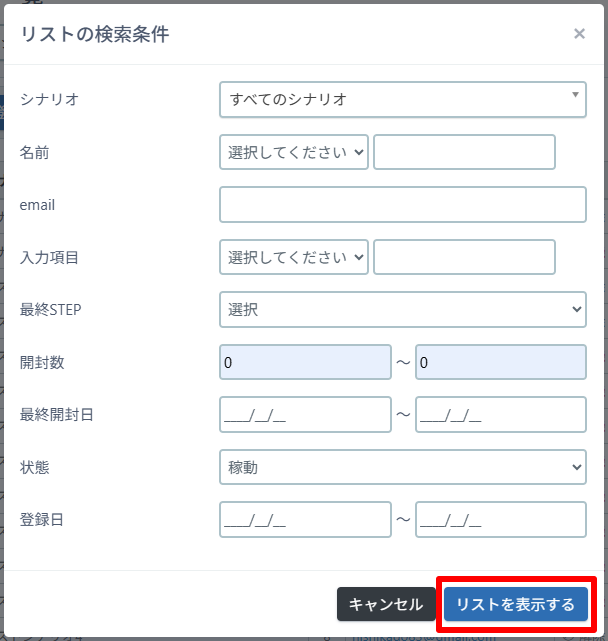
Task: Click the 開封数 minimum value field
Action: (305, 362)
